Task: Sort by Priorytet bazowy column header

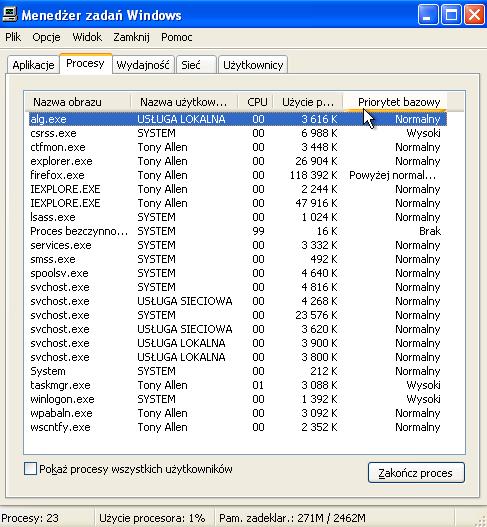Action: coord(395,102)
